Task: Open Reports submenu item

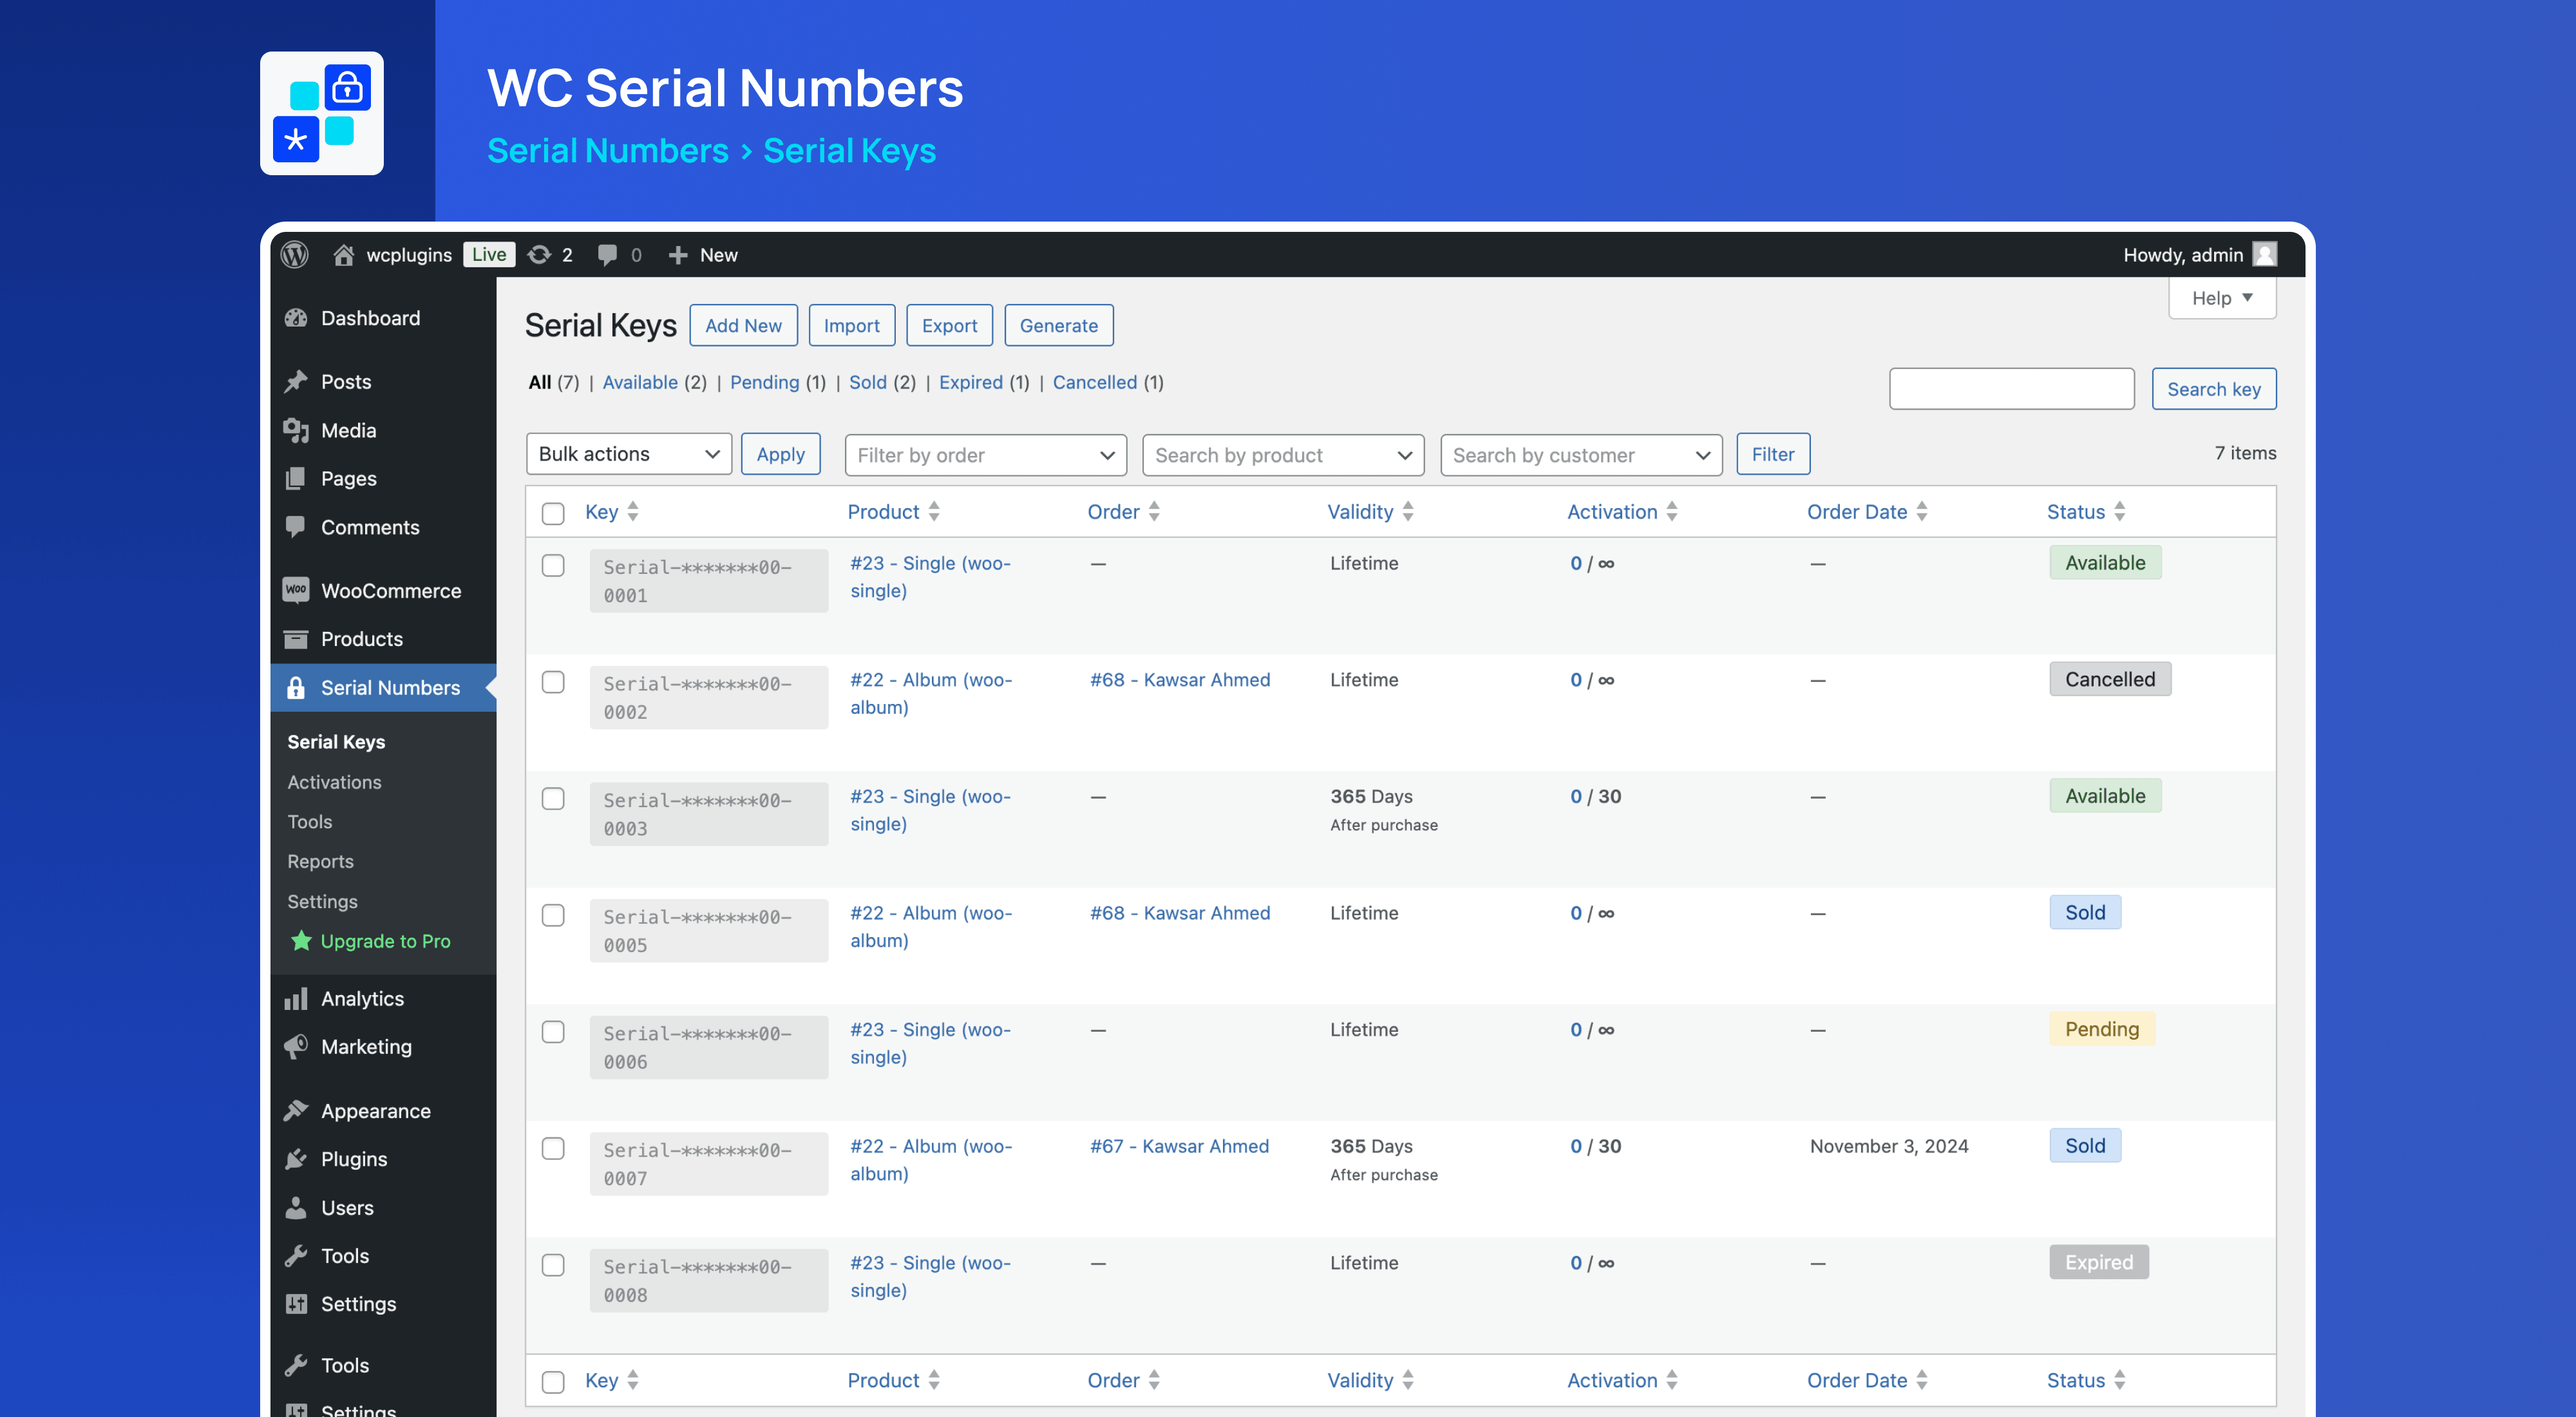Action: 321,861
